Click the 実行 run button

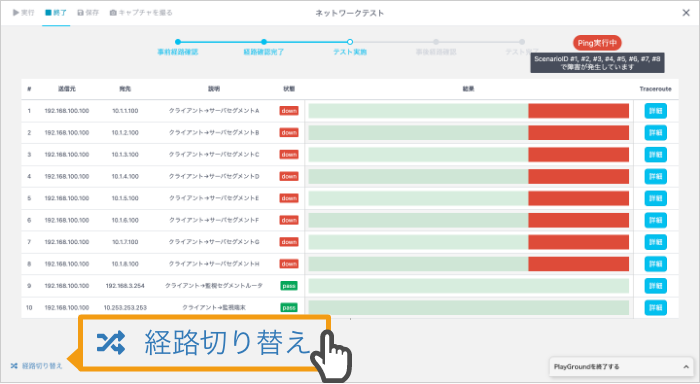(24, 13)
